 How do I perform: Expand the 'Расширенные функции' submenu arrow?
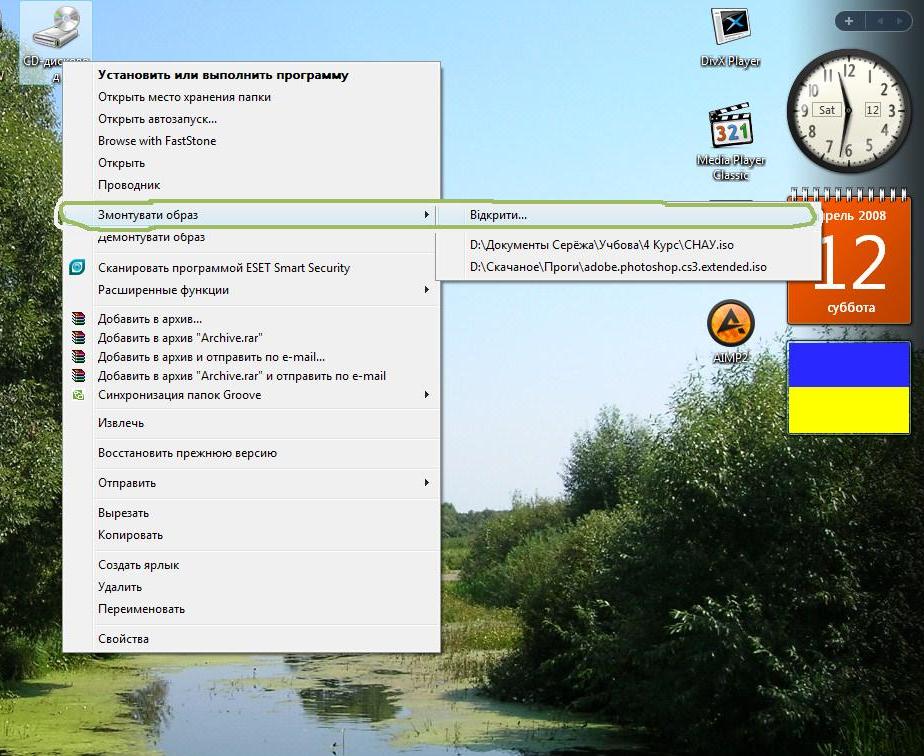[427, 290]
